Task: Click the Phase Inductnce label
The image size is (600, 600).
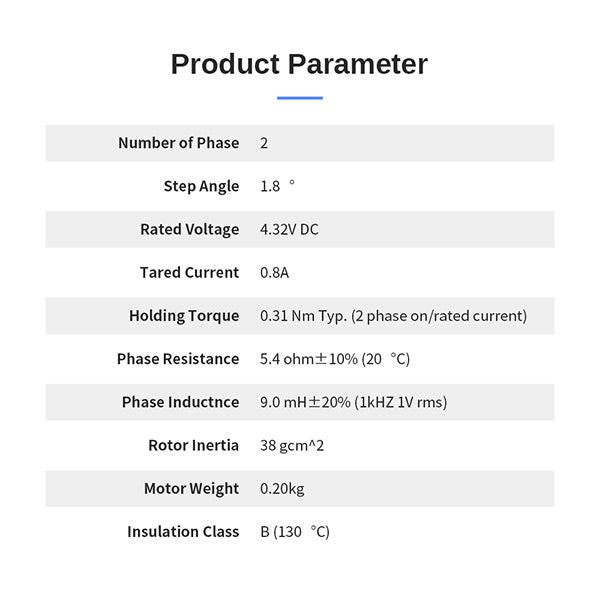Action: [x=181, y=402]
